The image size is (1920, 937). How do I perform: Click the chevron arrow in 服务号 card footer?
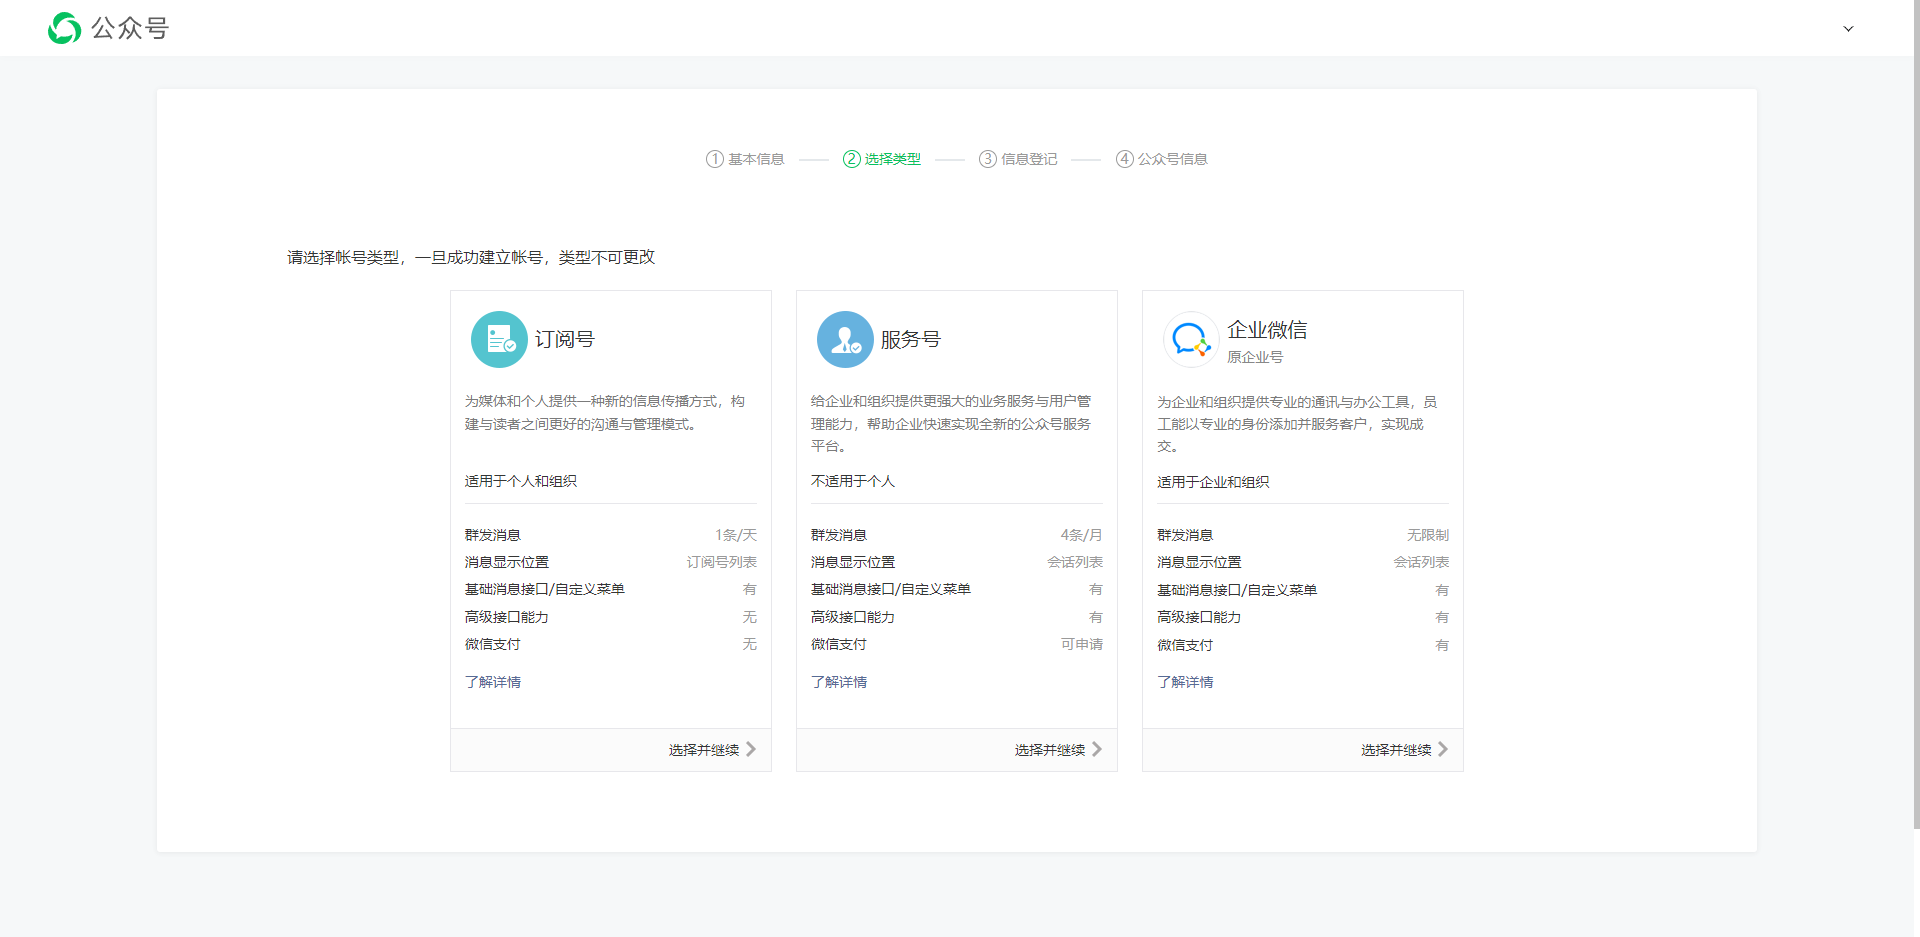point(1097,749)
